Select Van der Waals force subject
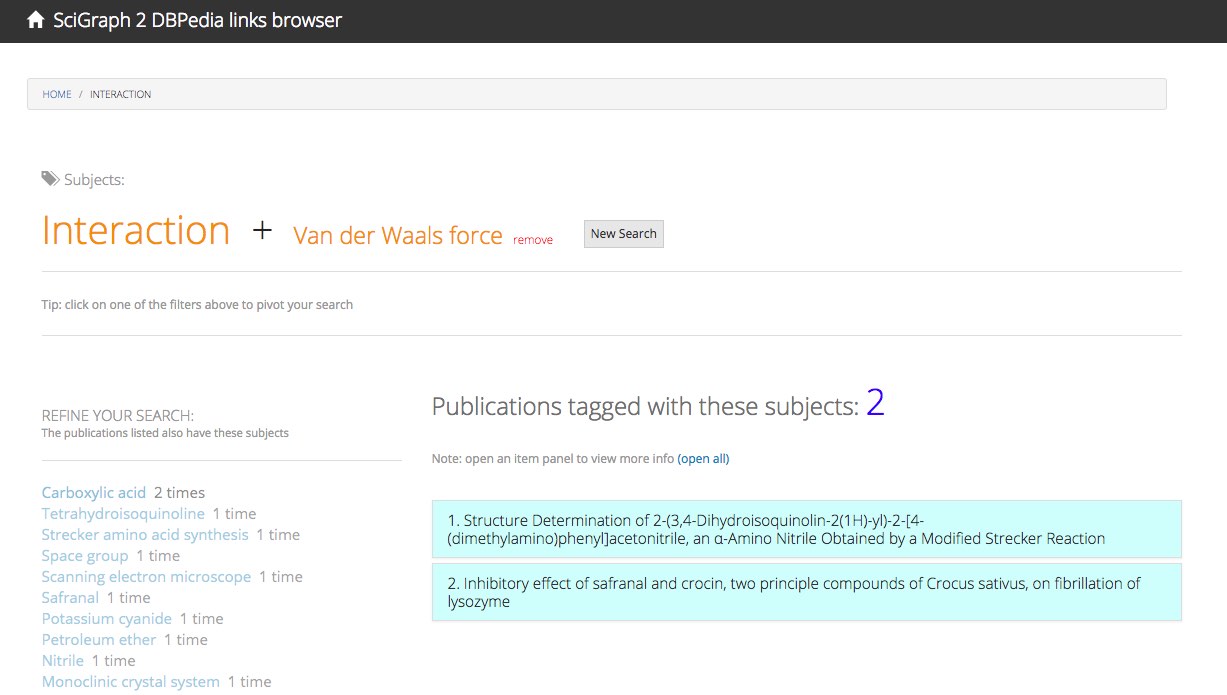Viewport: 1227px width, 695px height. point(398,235)
